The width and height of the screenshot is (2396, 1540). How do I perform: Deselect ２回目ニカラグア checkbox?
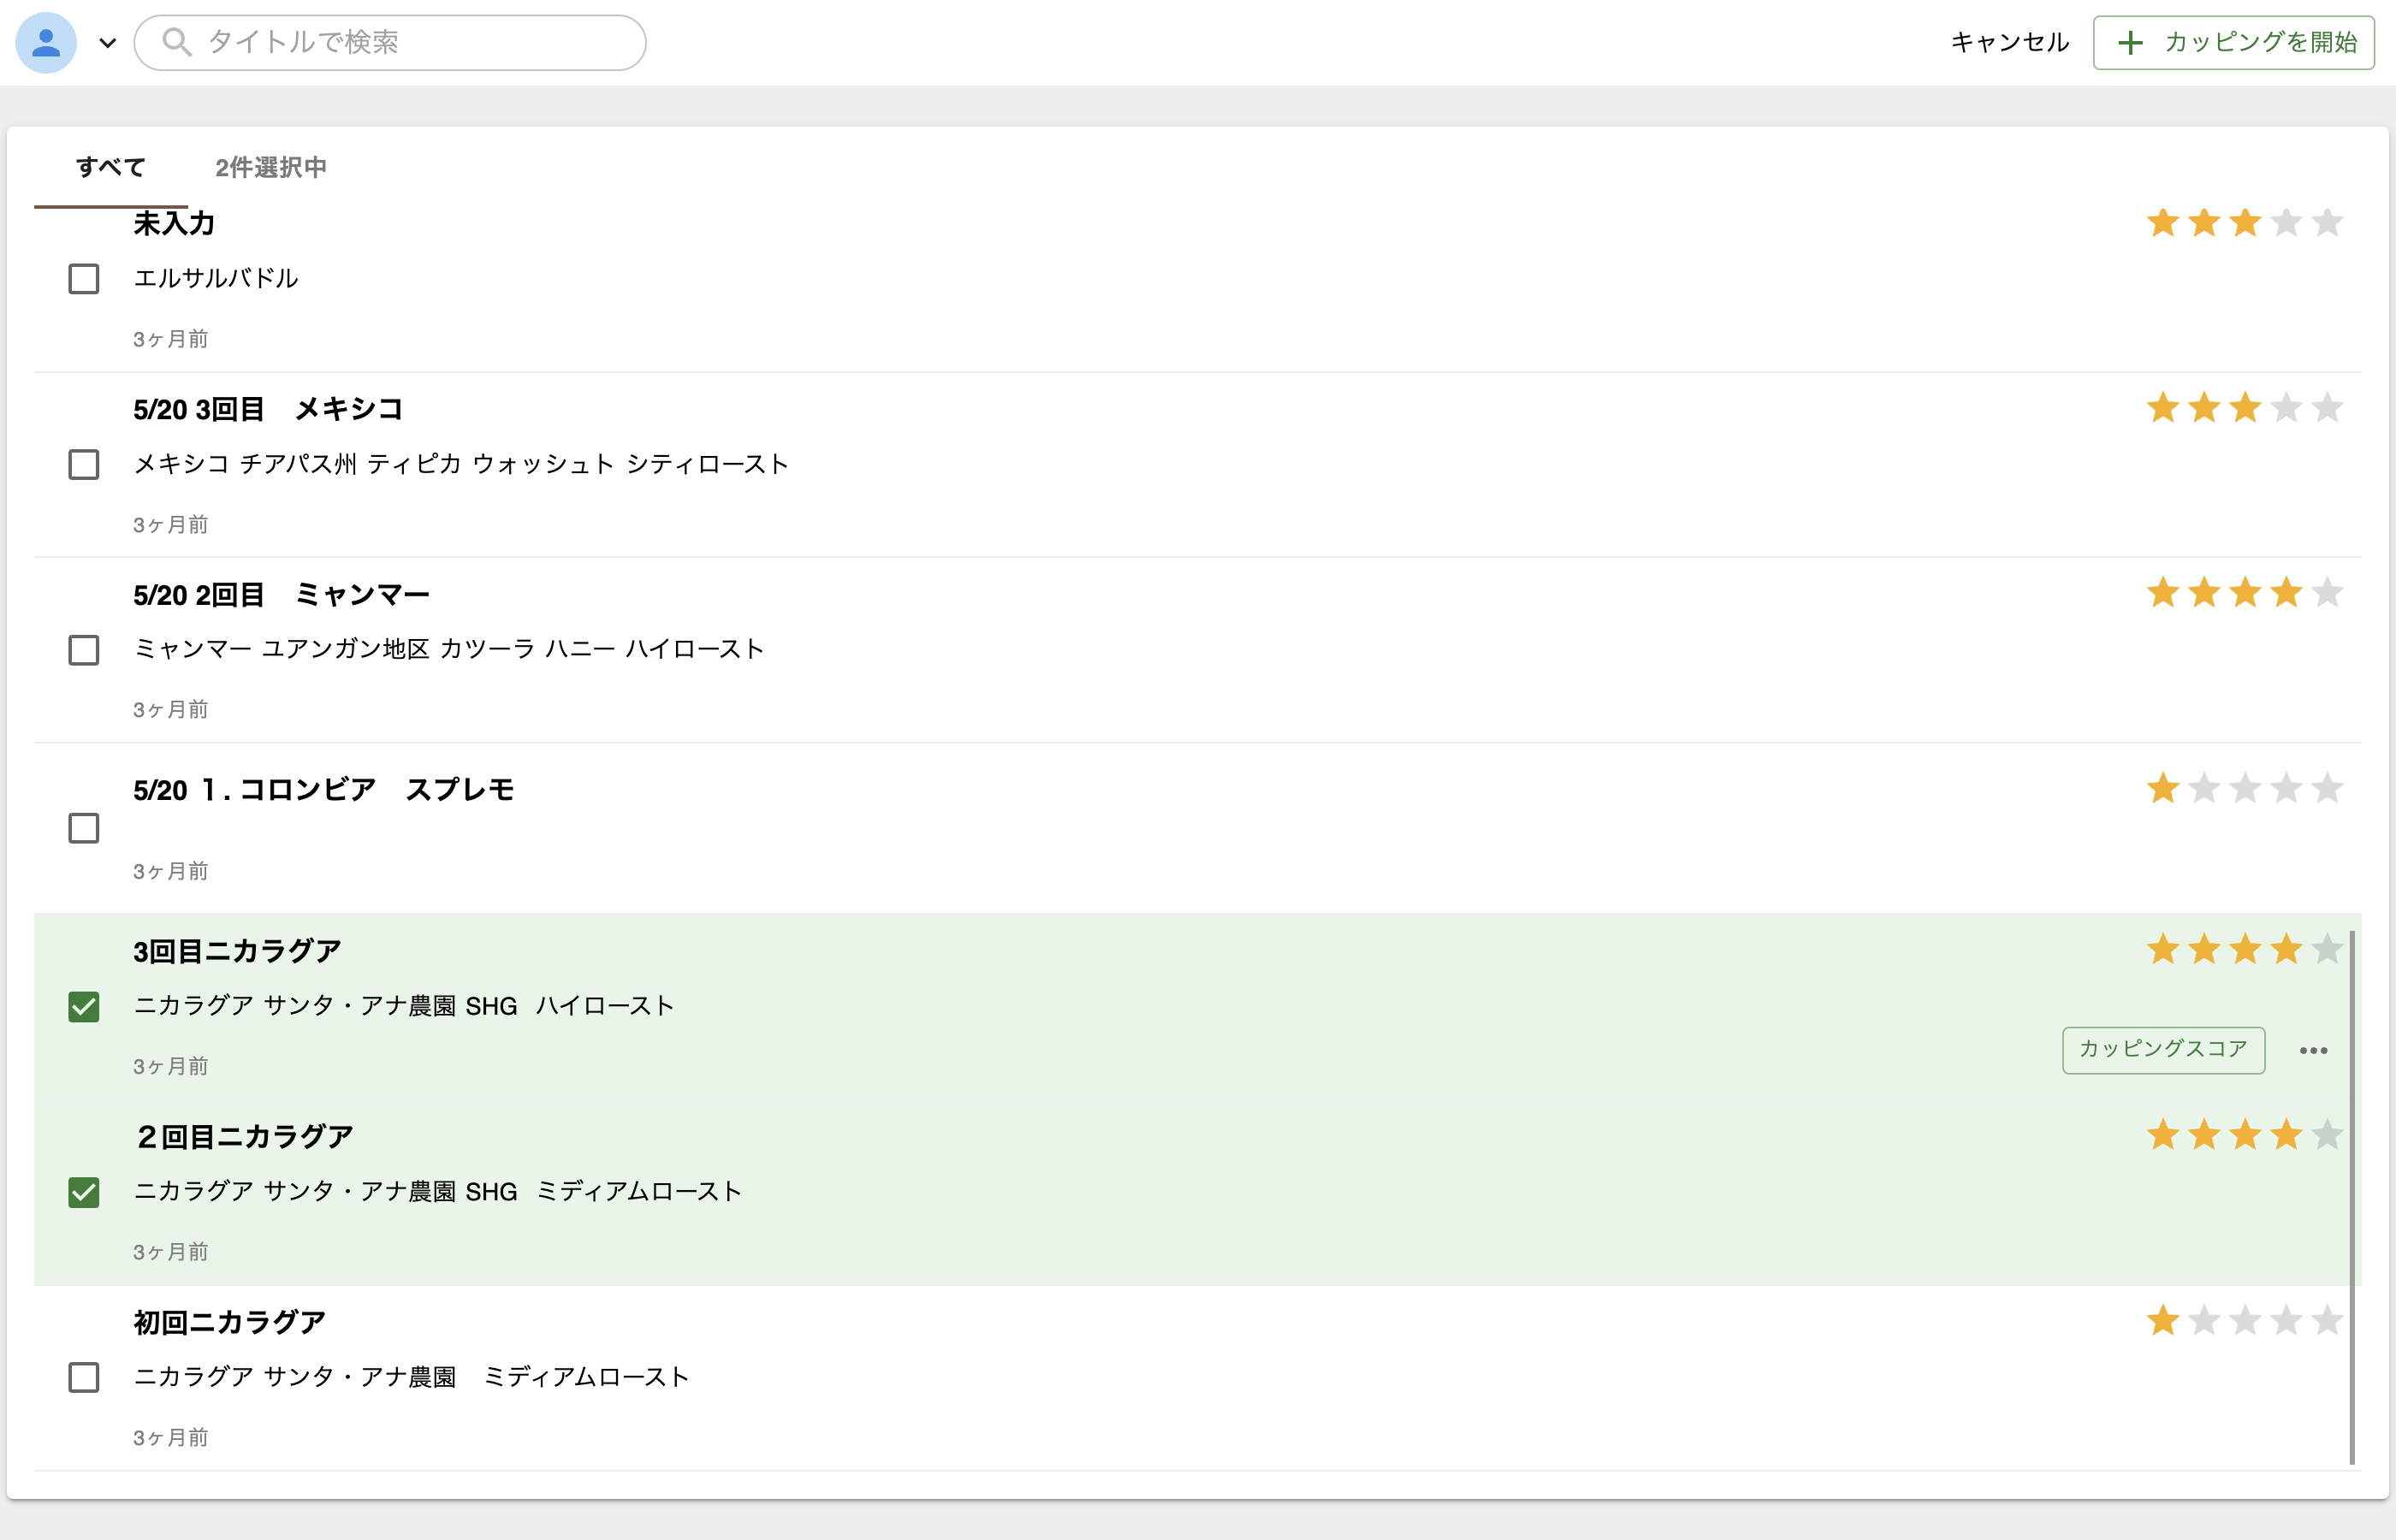click(84, 1192)
